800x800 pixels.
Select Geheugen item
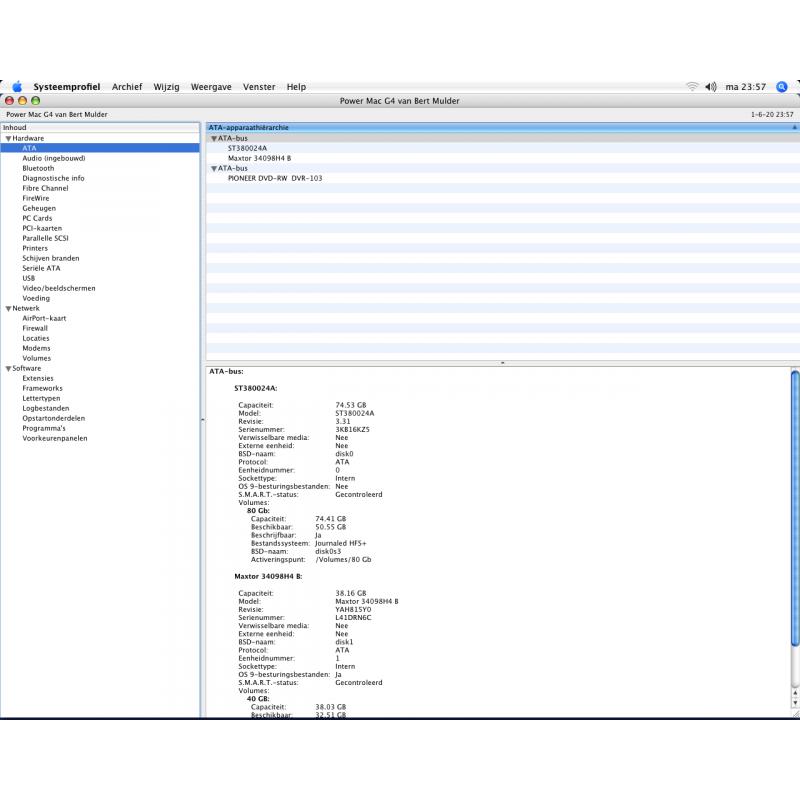[x=39, y=208]
